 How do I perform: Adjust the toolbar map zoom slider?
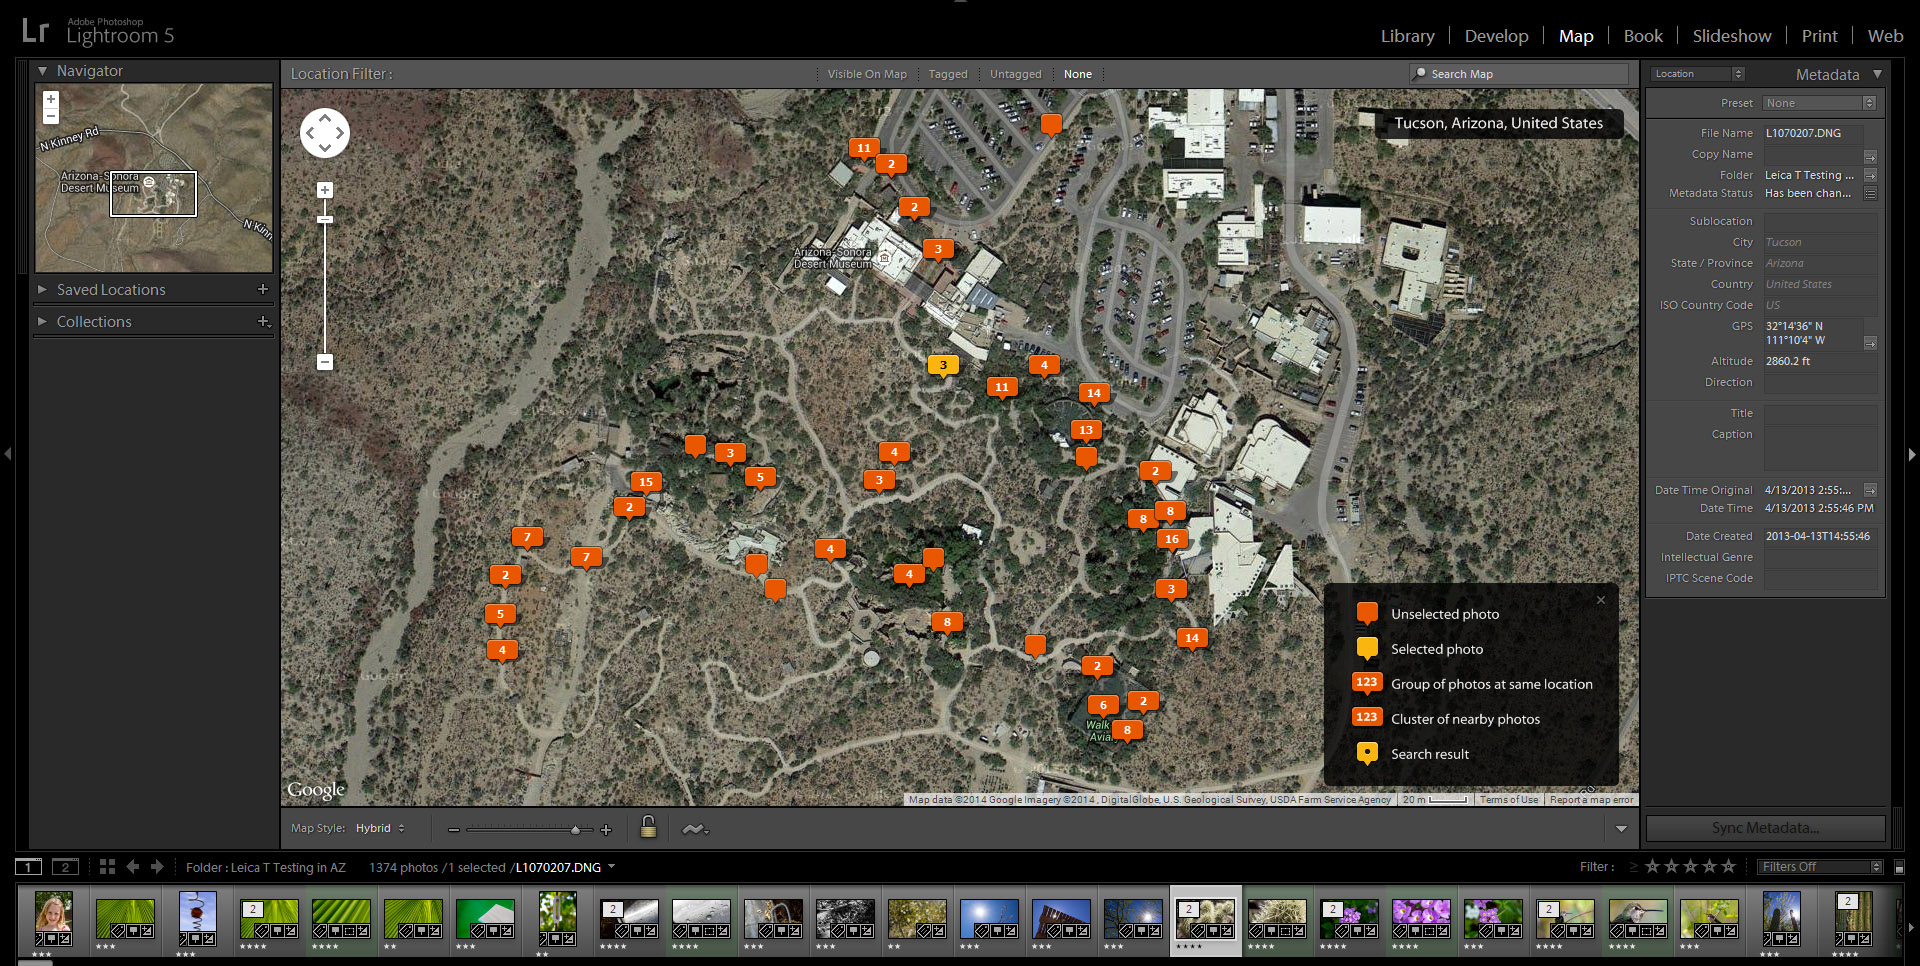530,830
